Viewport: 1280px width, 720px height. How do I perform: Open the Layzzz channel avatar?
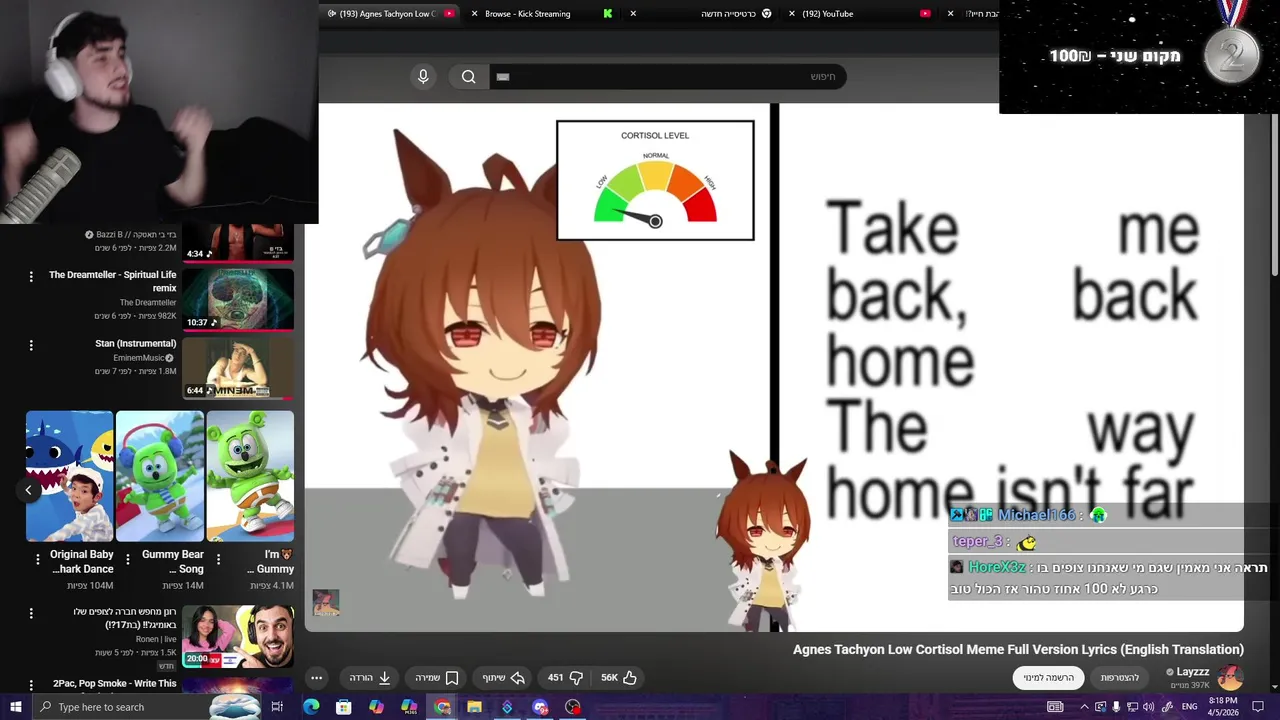coord(1230,678)
